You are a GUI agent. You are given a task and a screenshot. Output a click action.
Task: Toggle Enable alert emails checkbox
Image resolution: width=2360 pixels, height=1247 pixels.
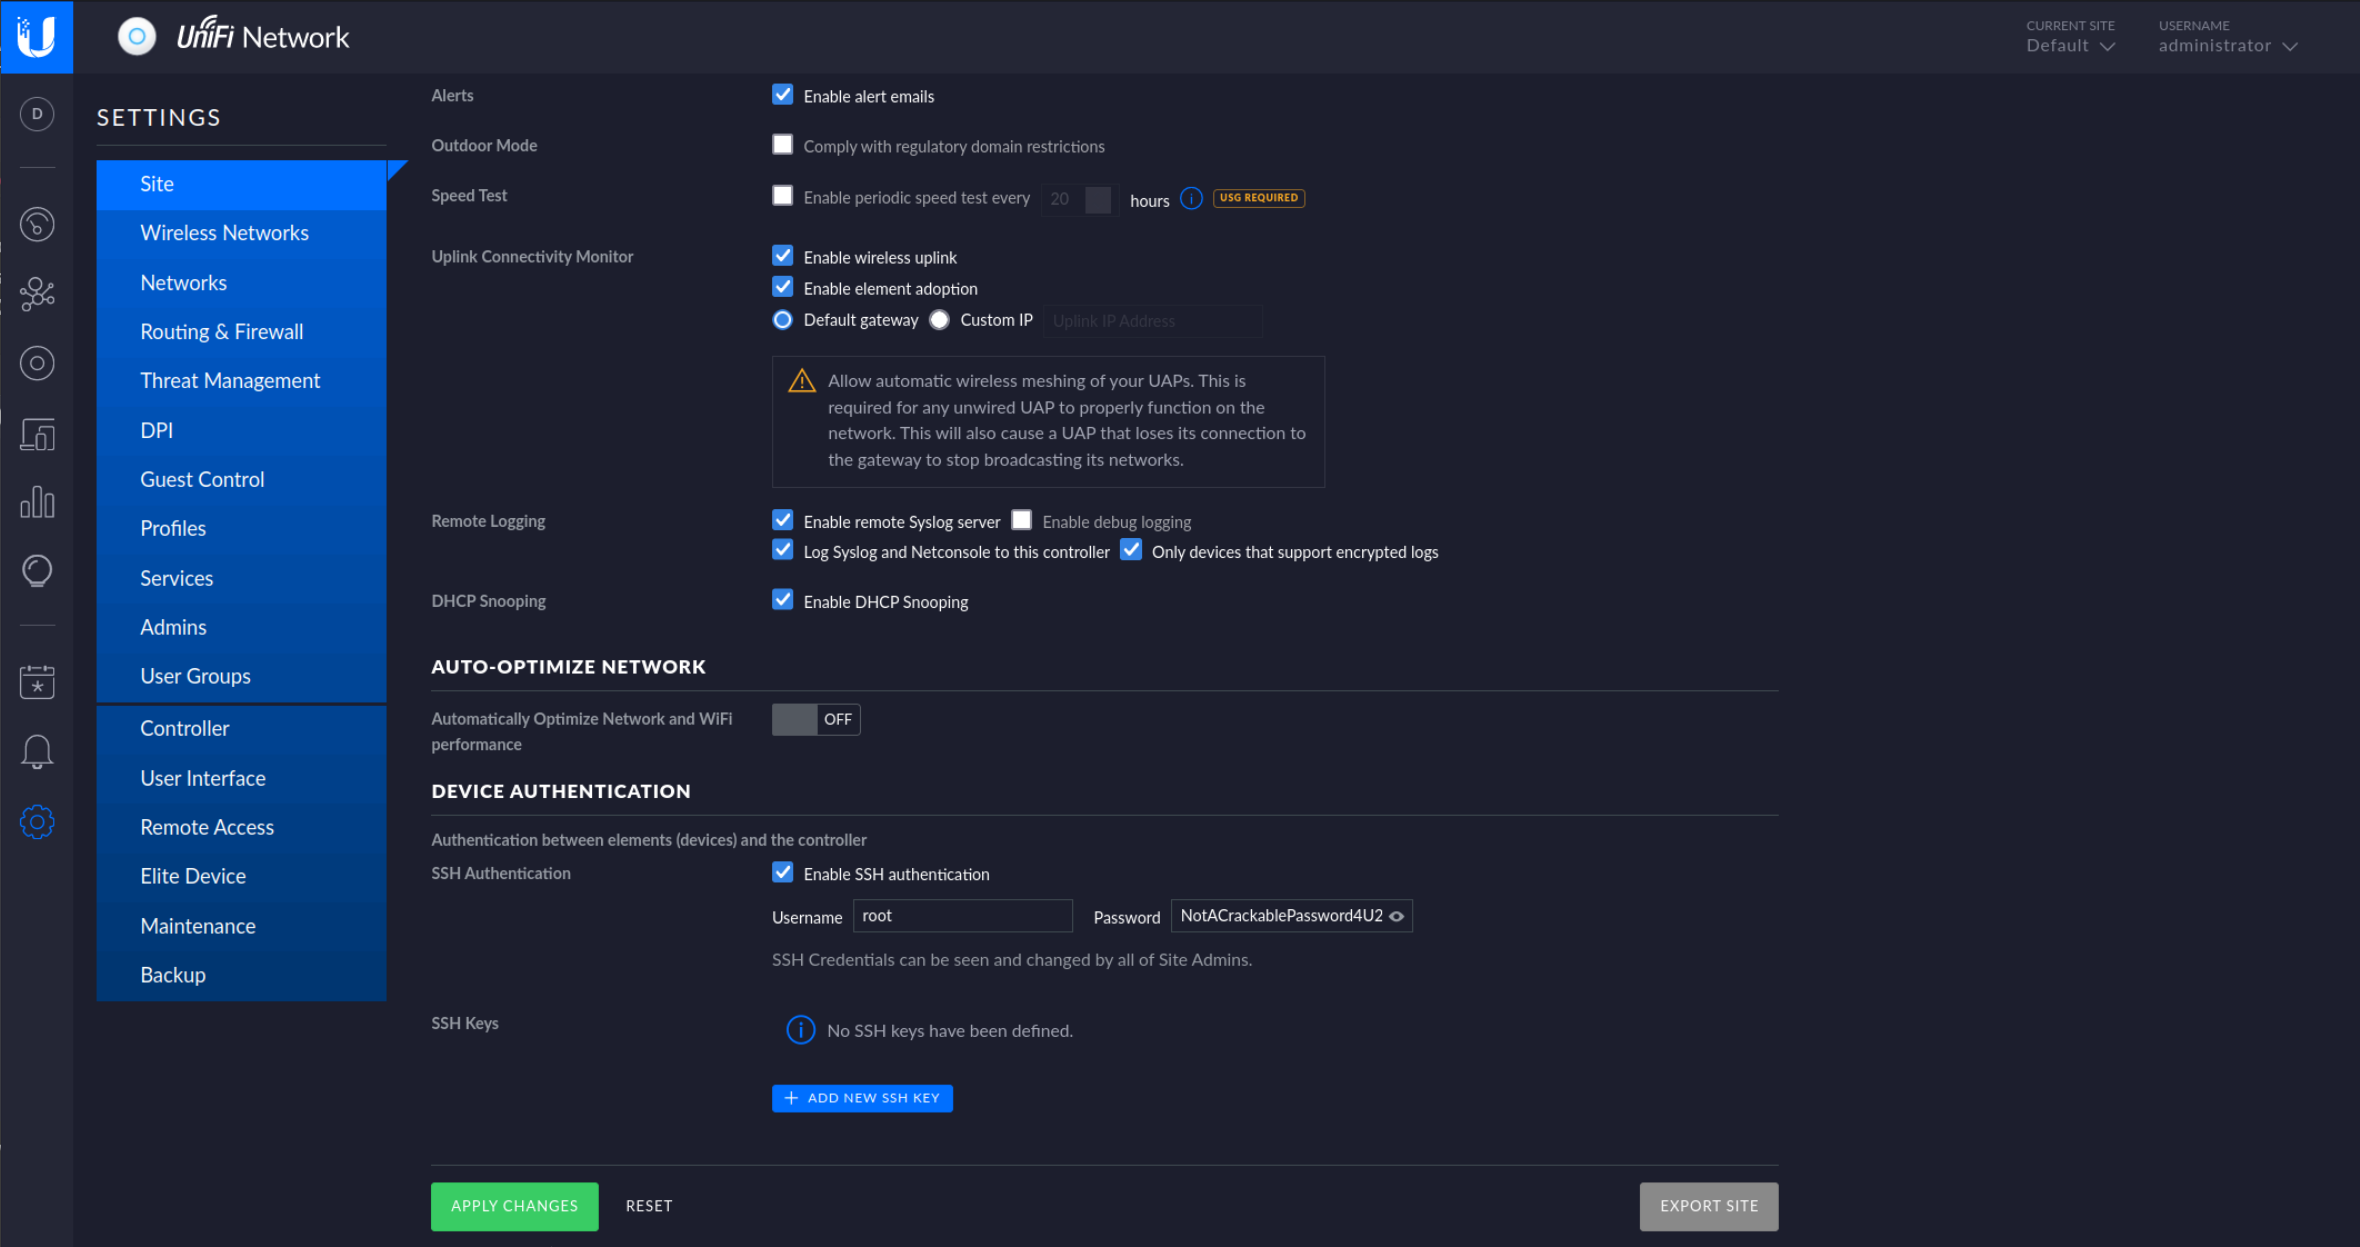[783, 95]
